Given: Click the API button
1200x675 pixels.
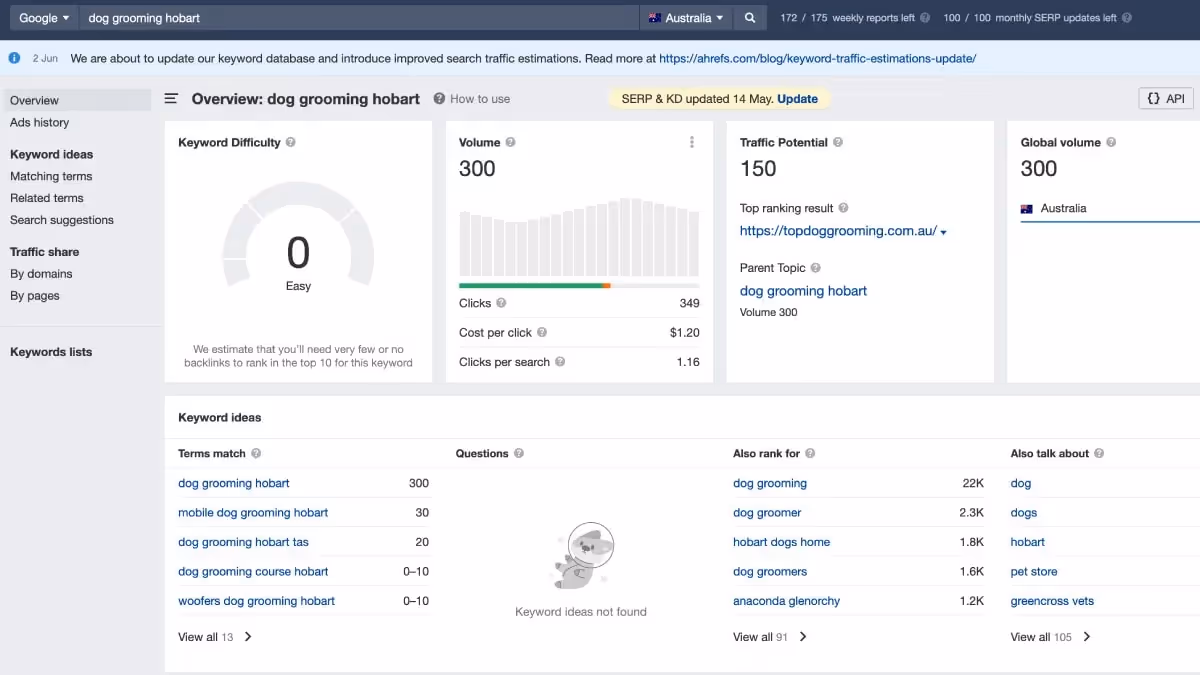Looking at the screenshot, I should [x=1166, y=99].
